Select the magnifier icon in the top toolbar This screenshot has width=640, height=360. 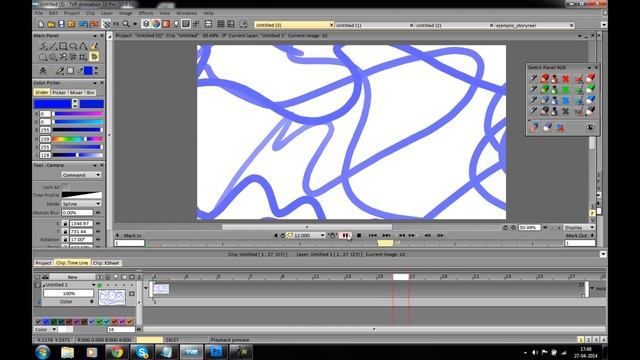pyautogui.click(x=126, y=24)
